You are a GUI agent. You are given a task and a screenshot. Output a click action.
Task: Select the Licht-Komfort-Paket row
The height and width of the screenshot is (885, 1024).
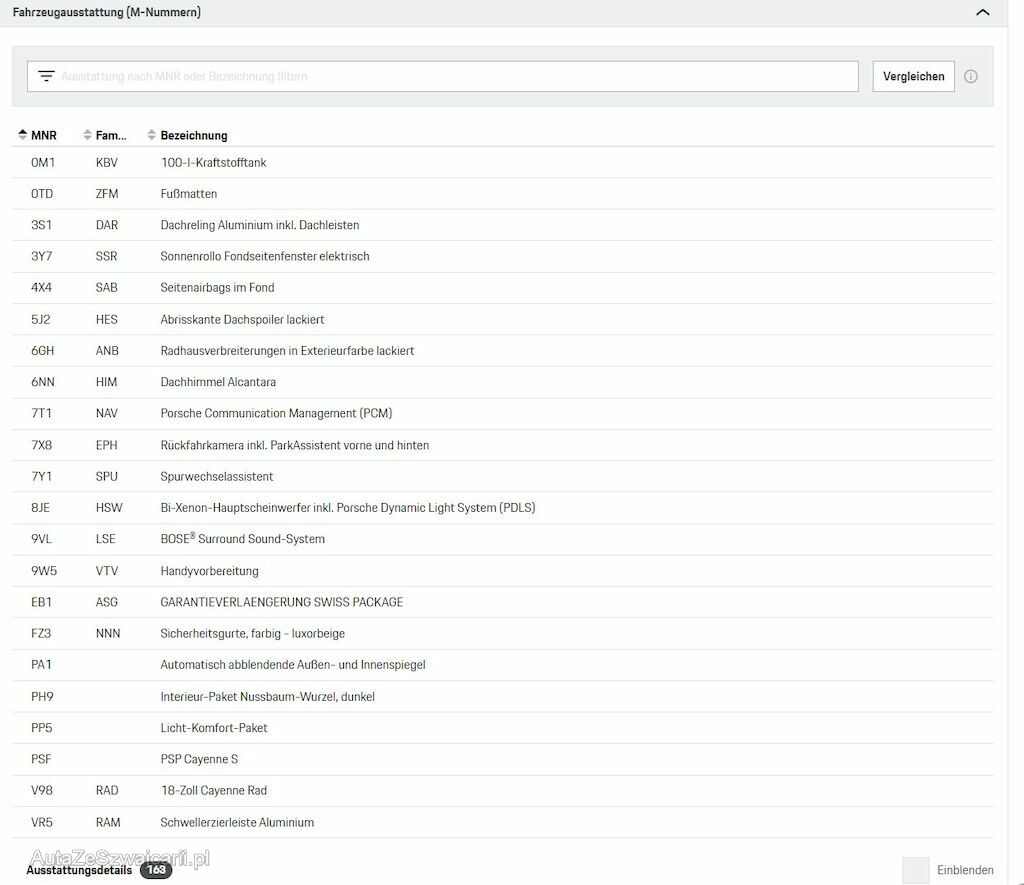pos(214,728)
